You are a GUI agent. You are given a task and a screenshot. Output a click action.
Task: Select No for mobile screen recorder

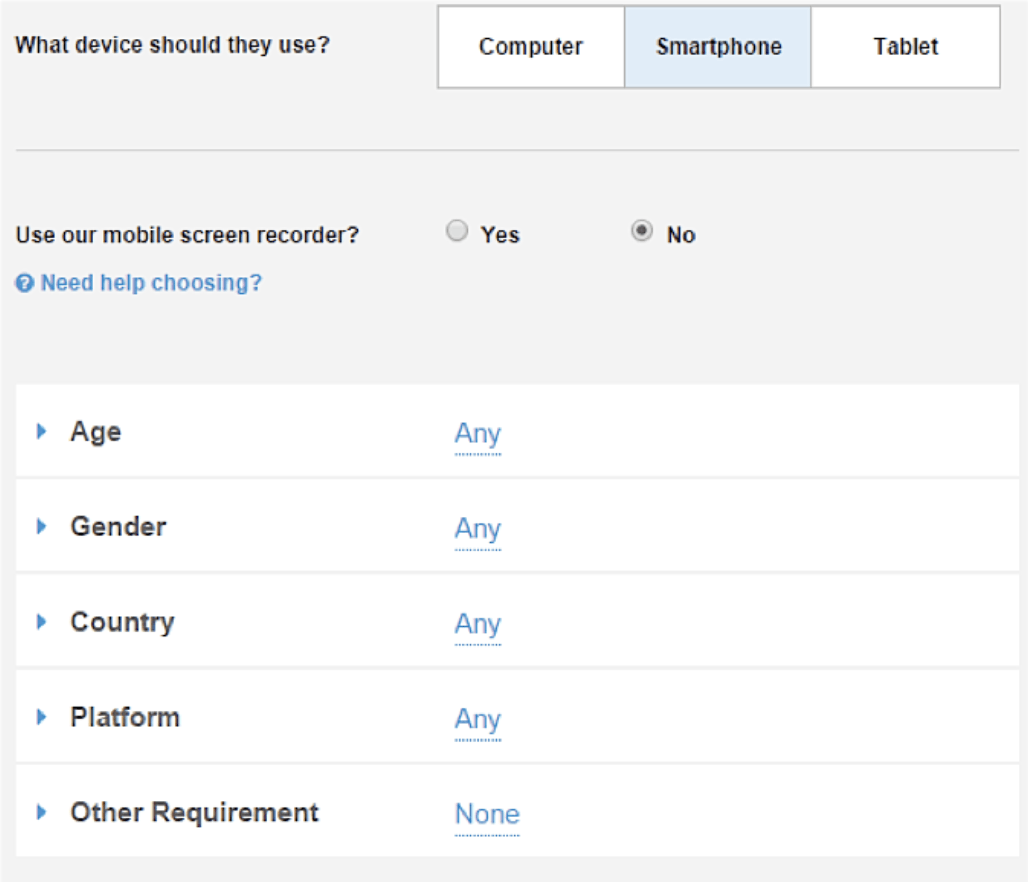642,232
